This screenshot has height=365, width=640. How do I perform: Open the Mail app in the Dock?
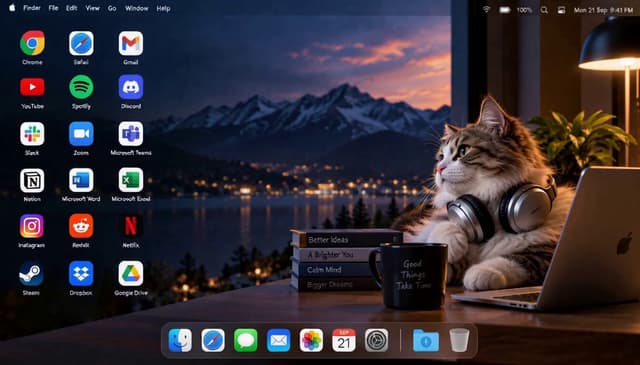pyautogui.click(x=279, y=340)
